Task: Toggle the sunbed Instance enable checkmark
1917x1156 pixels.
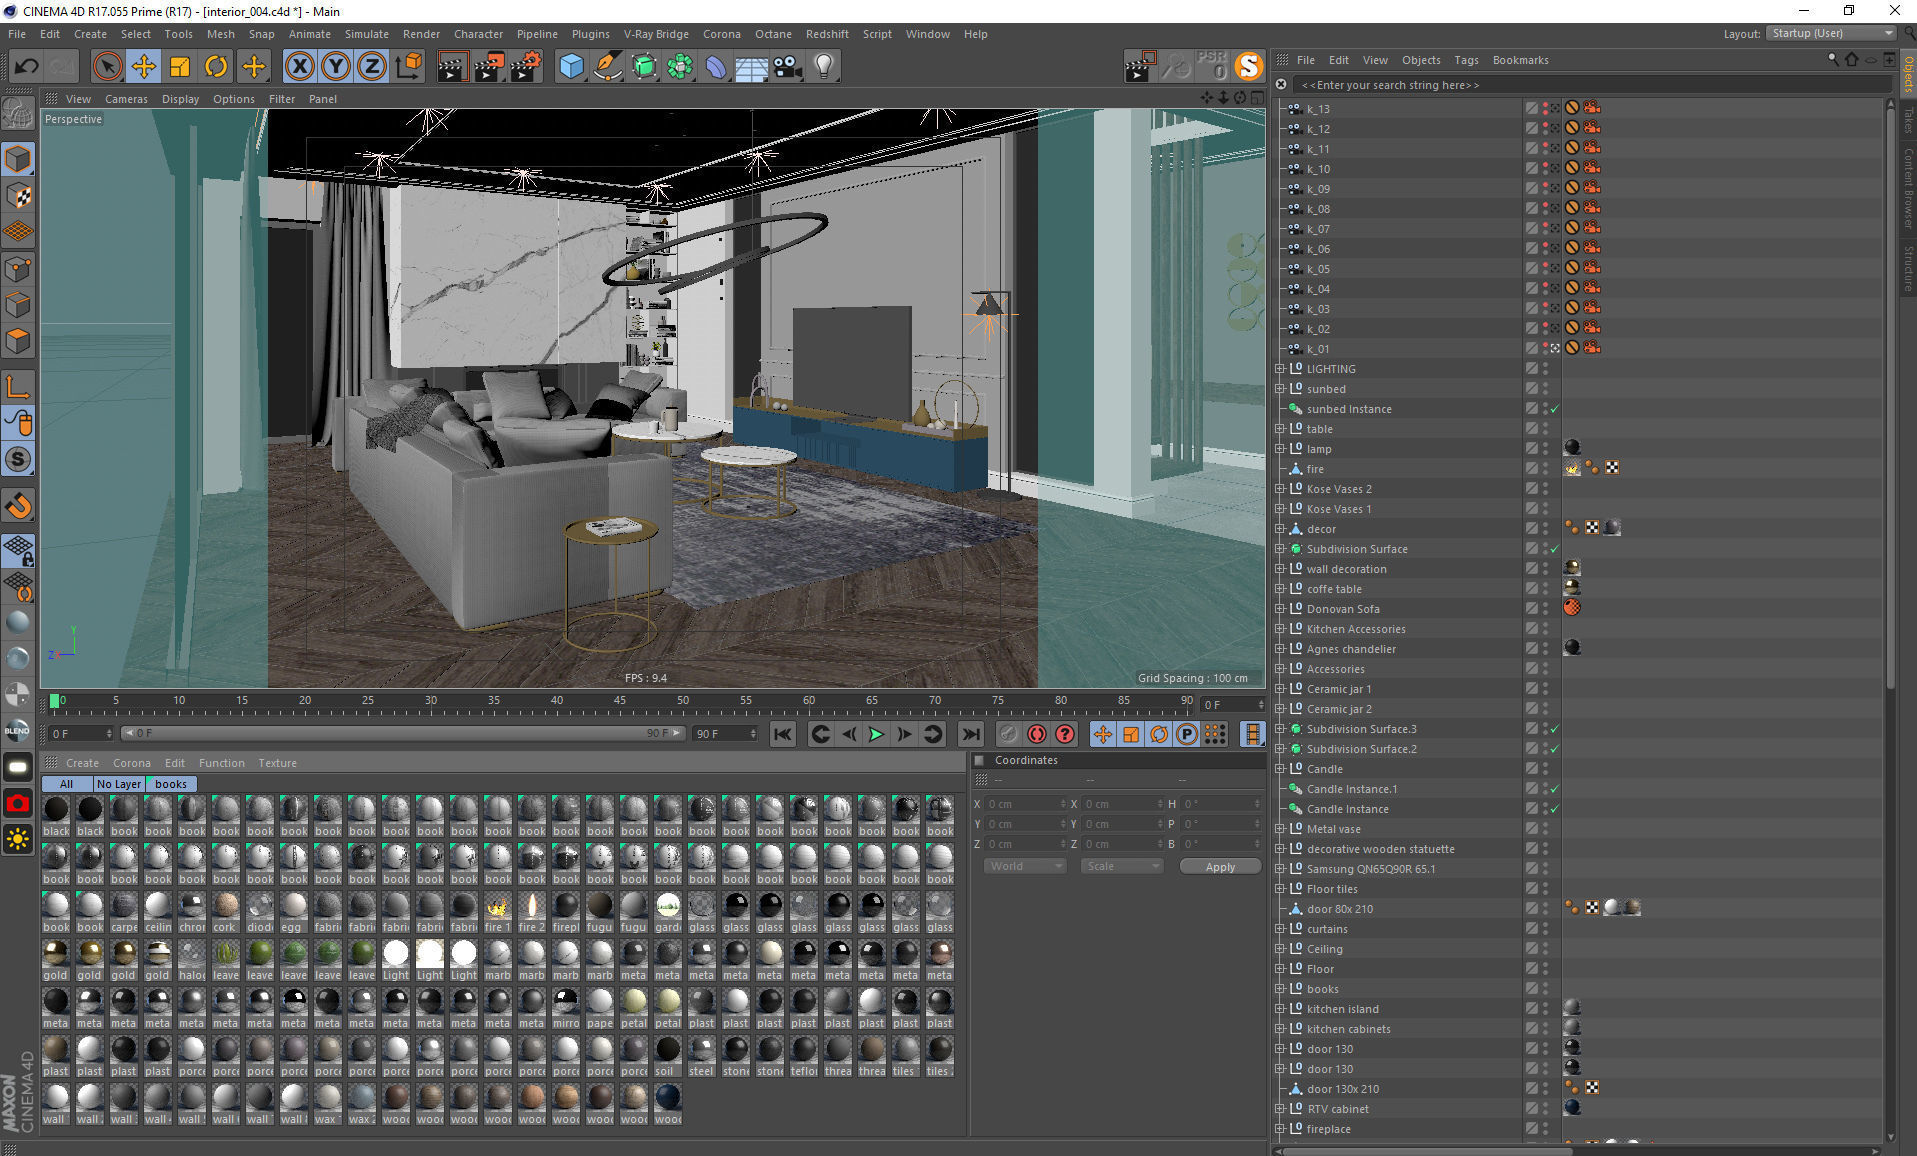Action: click(x=1555, y=409)
